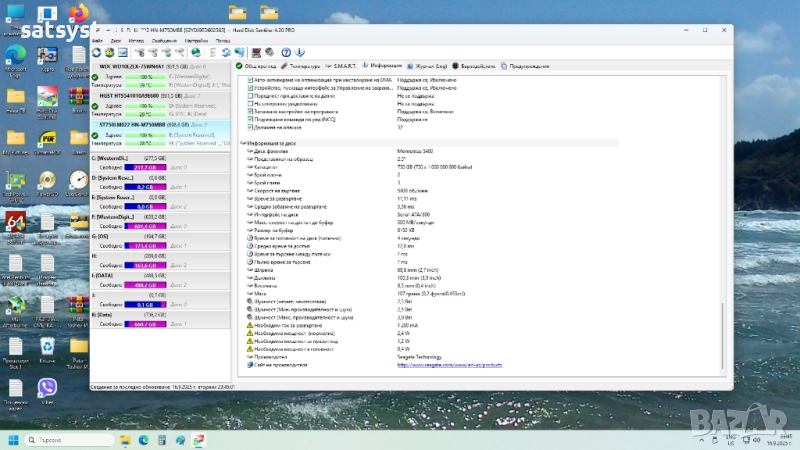Screen dimensions: 800x450
Task: Click the green health checkmark for WDC WD10EZEX
Action: click(x=94, y=76)
